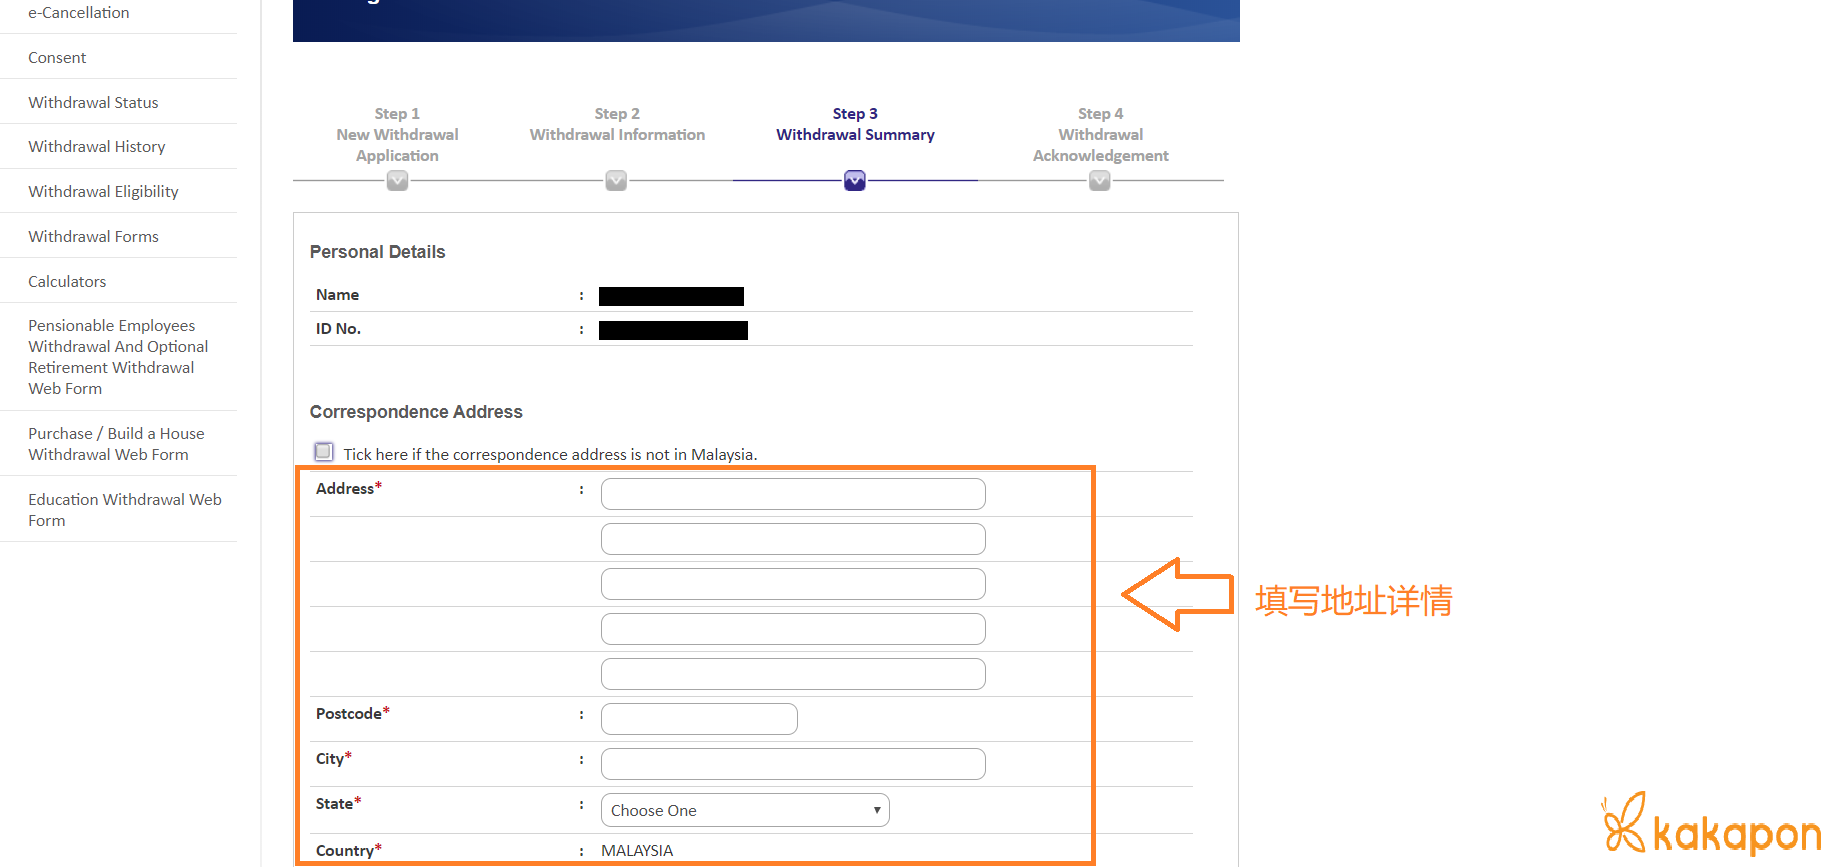The width and height of the screenshot is (1833, 867).
Task: Click the fifth Address line field
Action: 793,674
